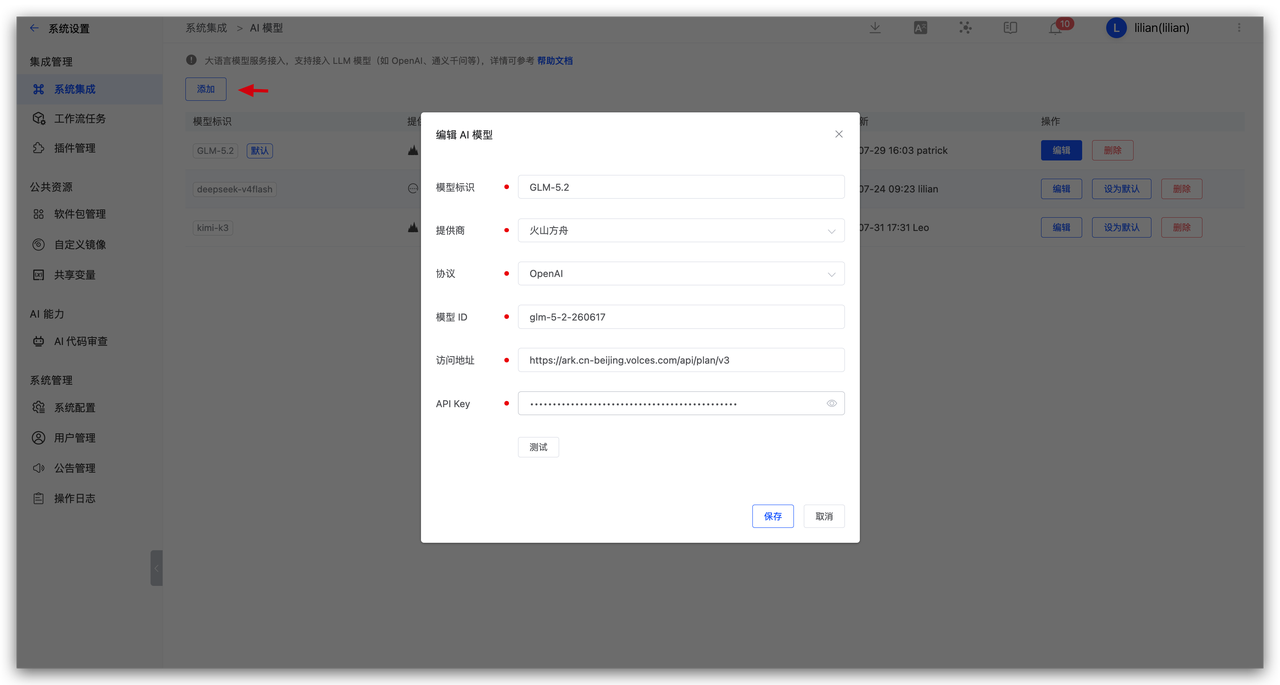Click the user avatar L icon
This screenshot has width=1280, height=685.
click(x=1116, y=28)
